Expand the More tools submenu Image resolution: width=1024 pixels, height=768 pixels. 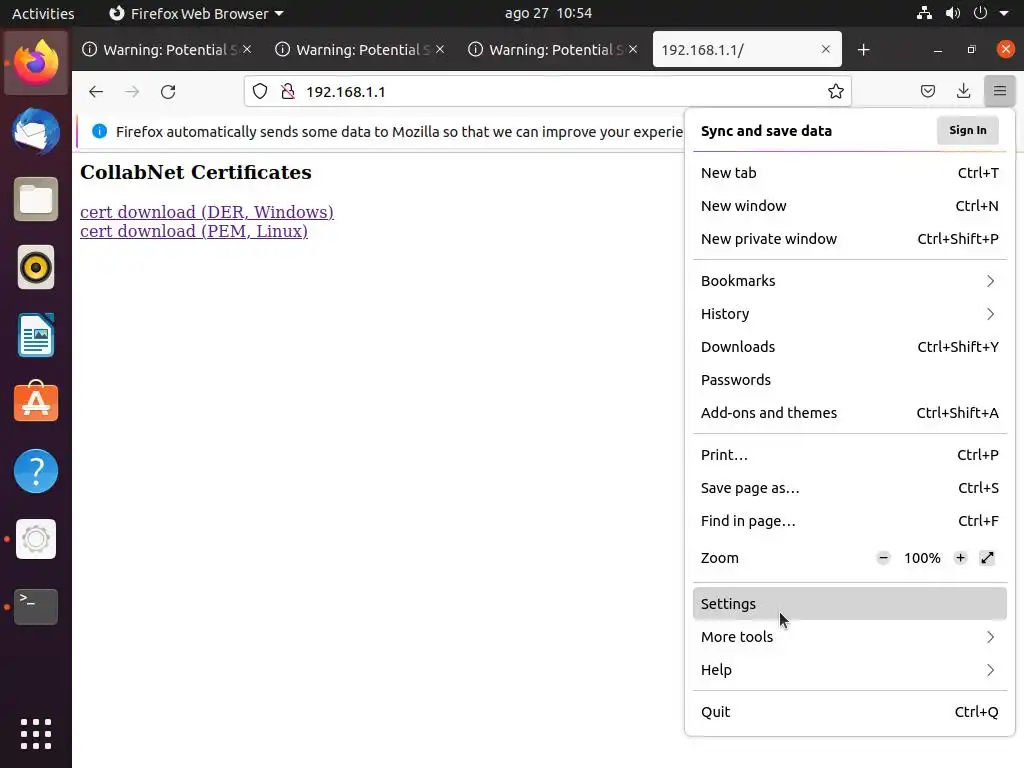click(x=848, y=637)
